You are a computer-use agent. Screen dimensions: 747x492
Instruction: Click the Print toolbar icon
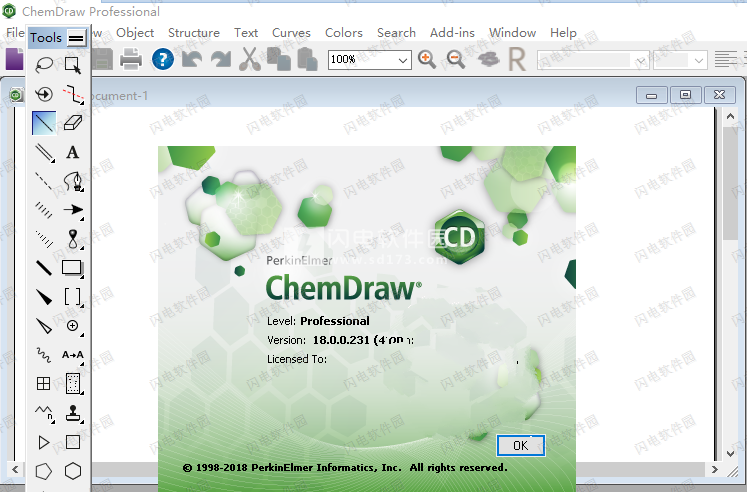[131, 60]
